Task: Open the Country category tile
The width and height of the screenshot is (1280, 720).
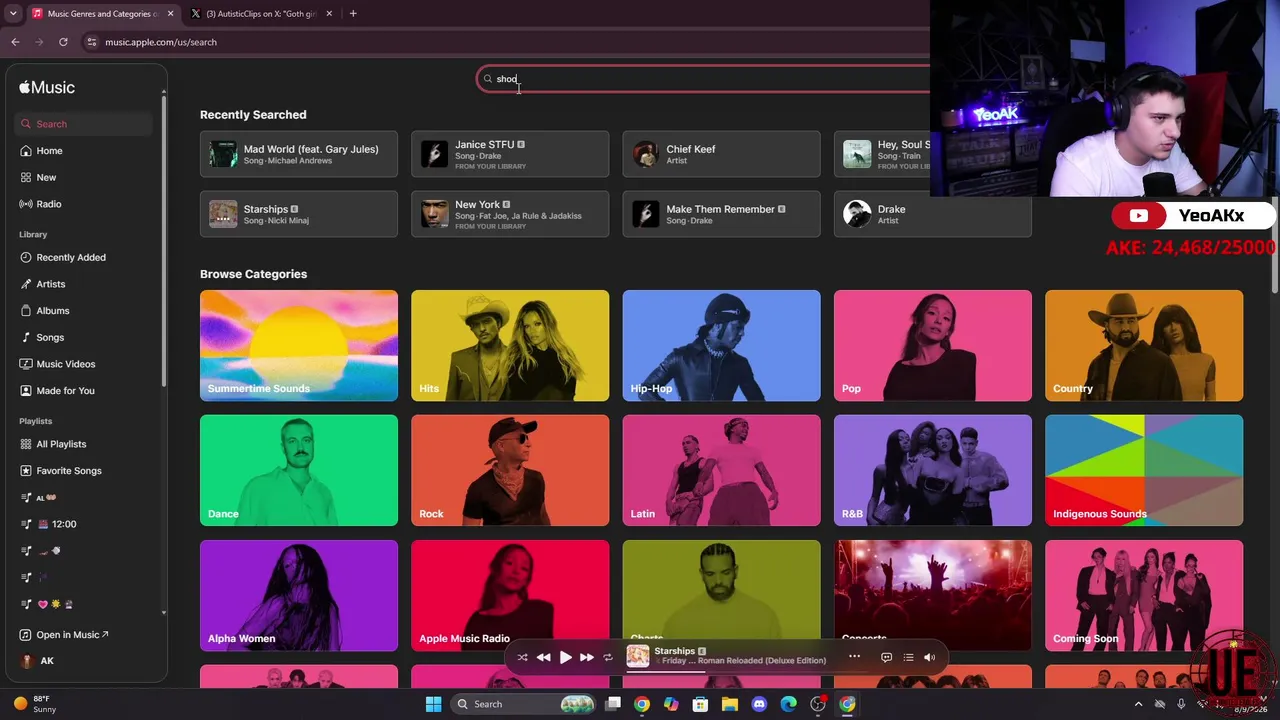Action: 1144,346
